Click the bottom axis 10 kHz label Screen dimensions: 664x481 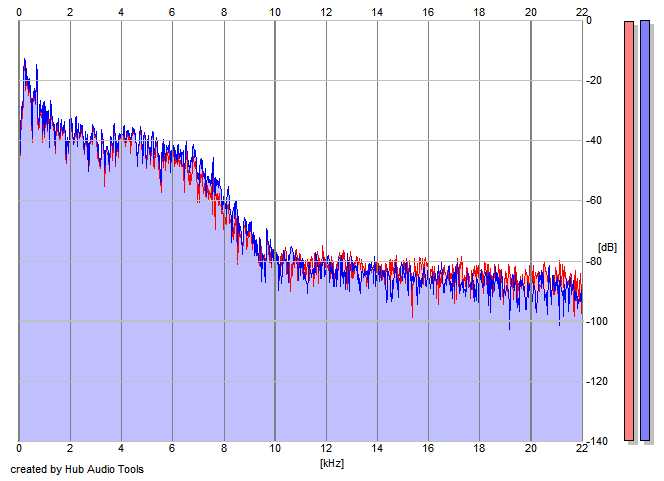click(x=275, y=448)
